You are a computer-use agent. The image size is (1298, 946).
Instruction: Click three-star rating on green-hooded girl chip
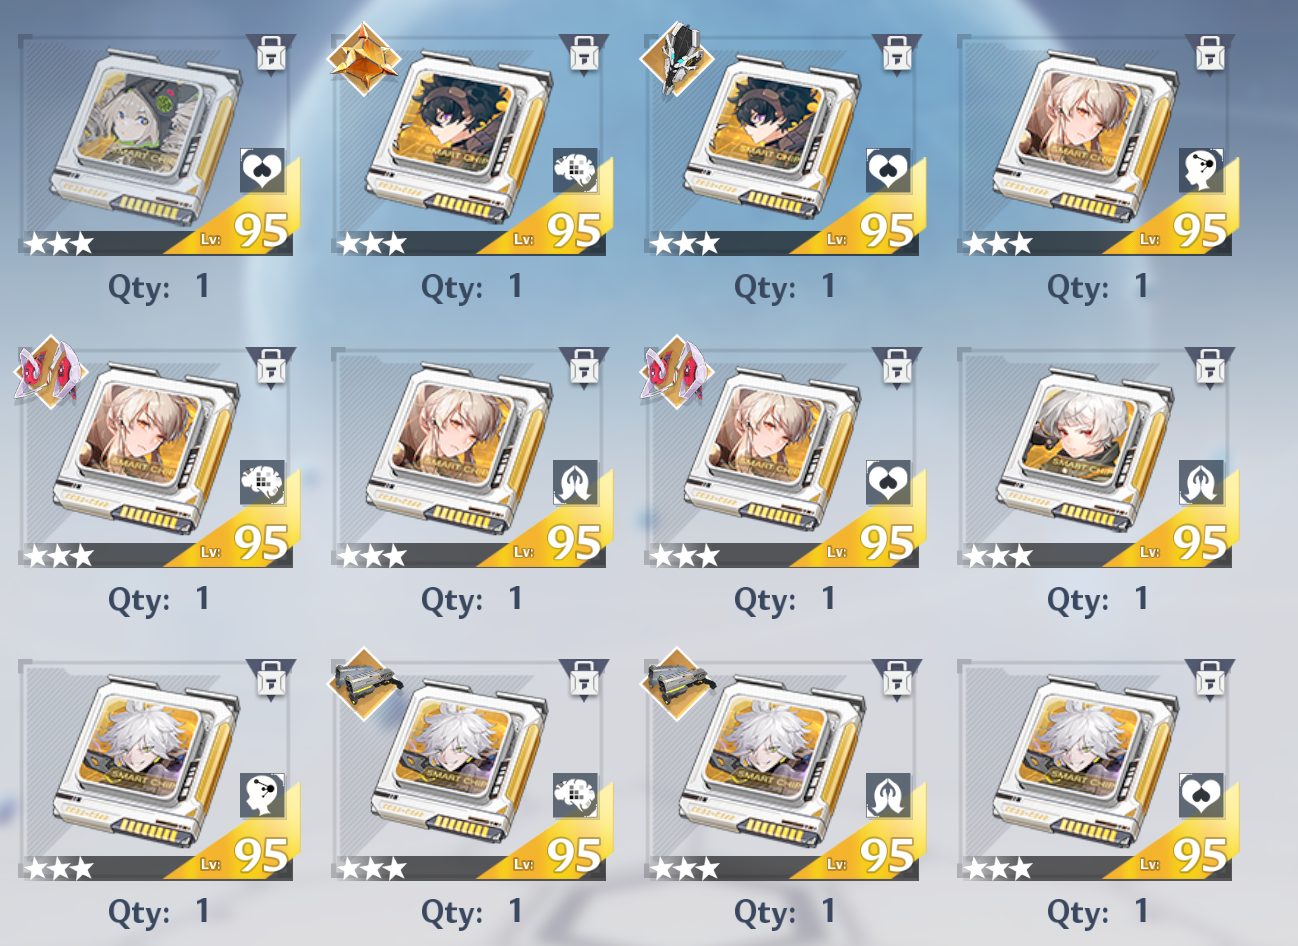click(59, 243)
